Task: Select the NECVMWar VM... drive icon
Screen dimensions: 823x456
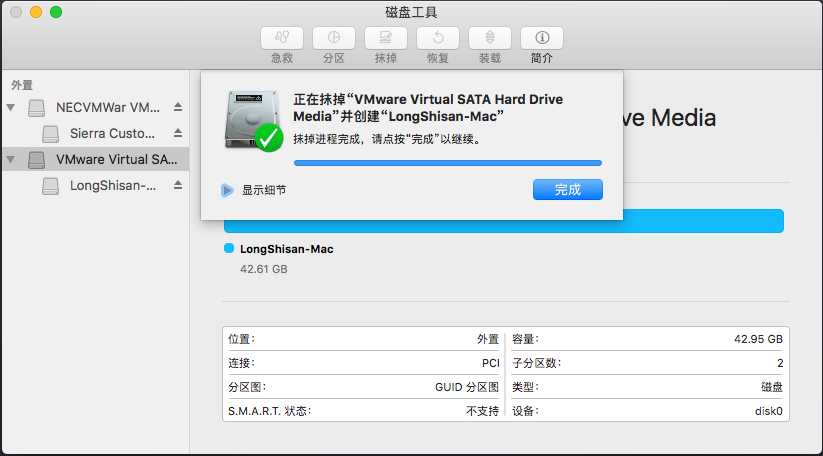Action: point(36,108)
